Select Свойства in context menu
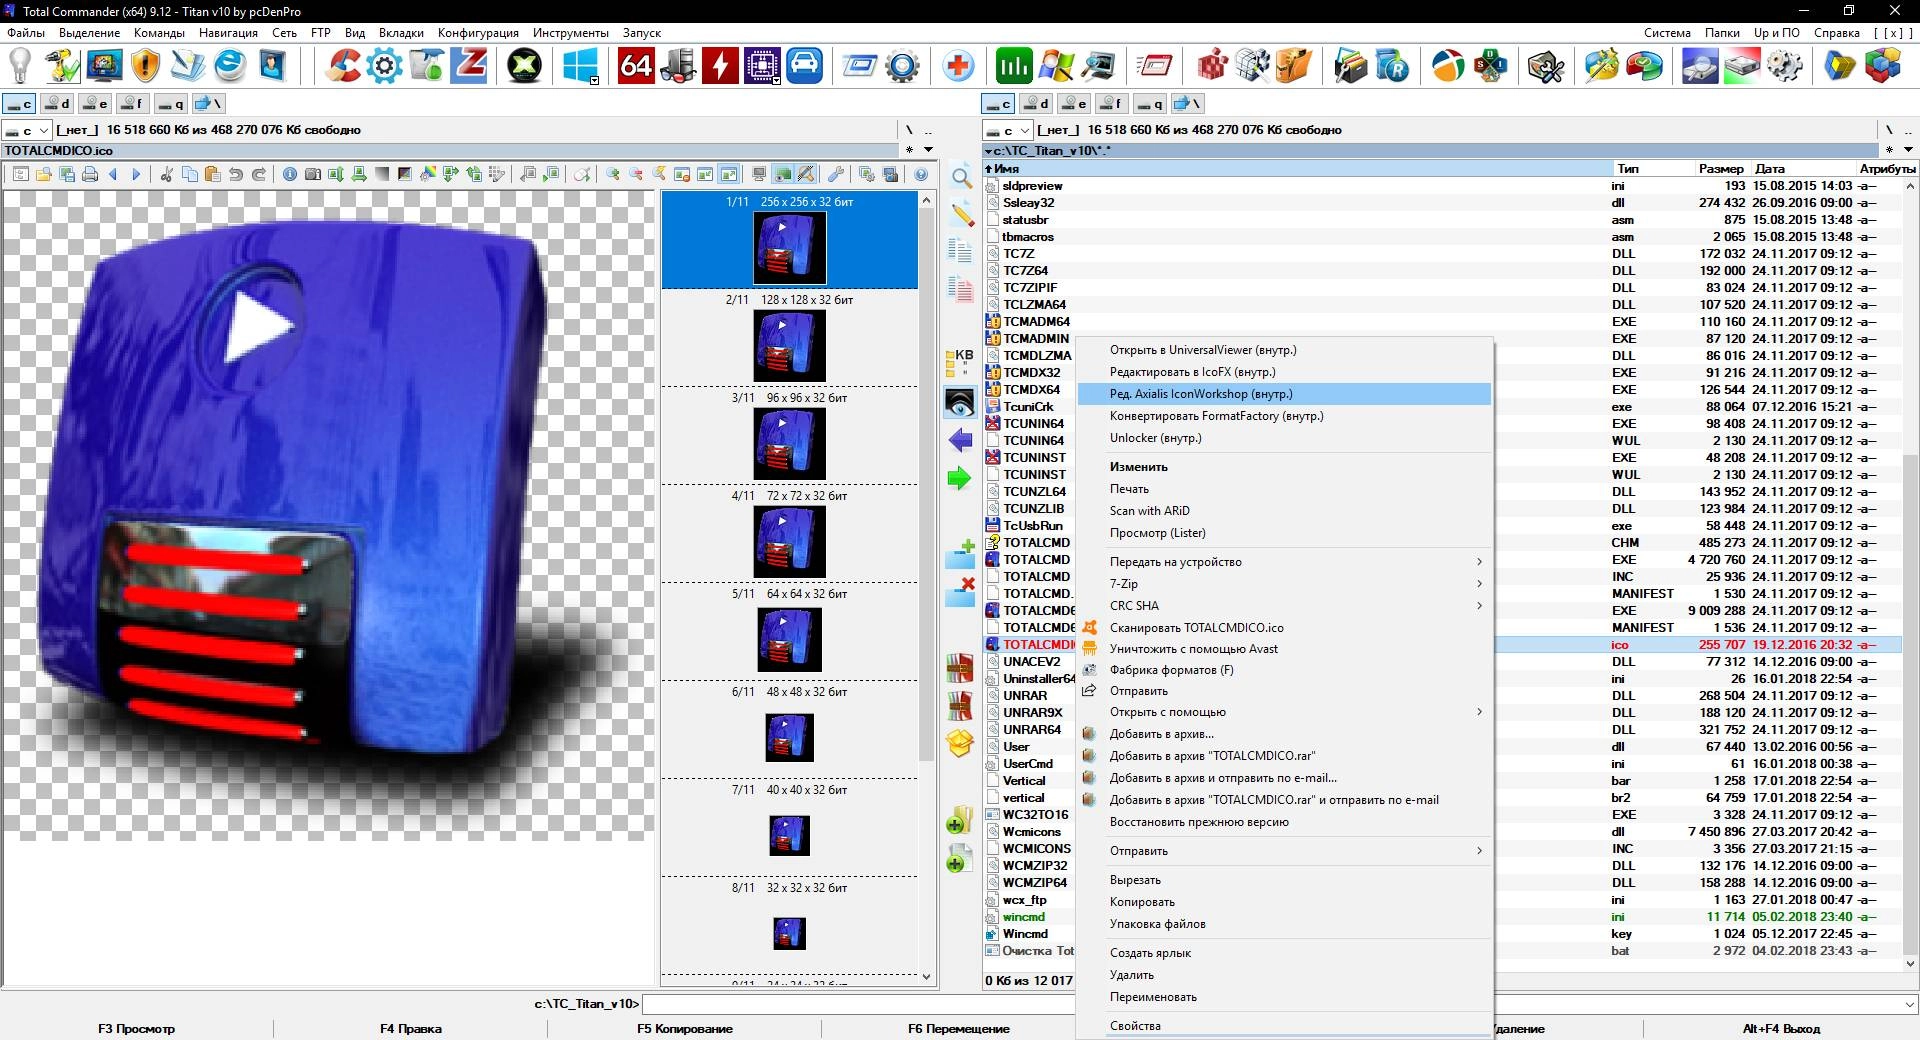Image resolution: width=1920 pixels, height=1040 pixels. coord(1285,1026)
